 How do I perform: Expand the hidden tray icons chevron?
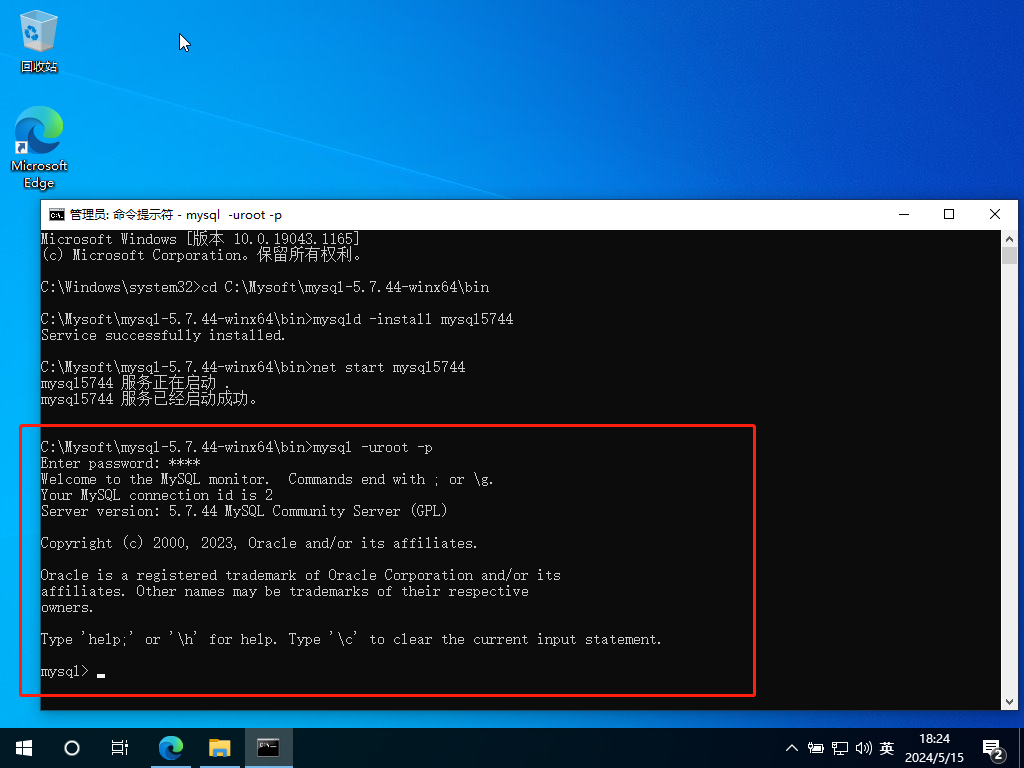pos(792,748)
